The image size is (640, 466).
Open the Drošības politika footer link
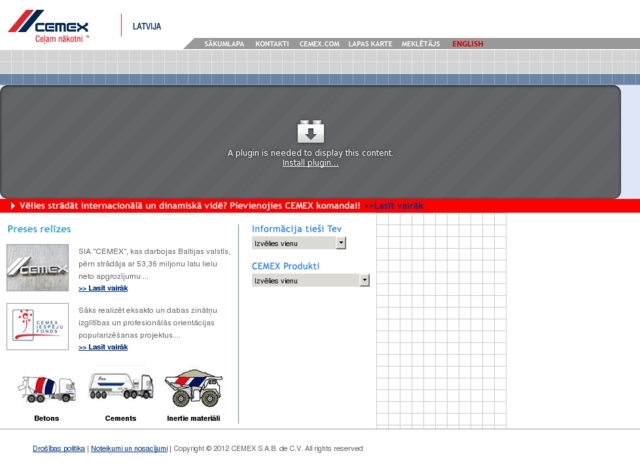coord(59,449)
